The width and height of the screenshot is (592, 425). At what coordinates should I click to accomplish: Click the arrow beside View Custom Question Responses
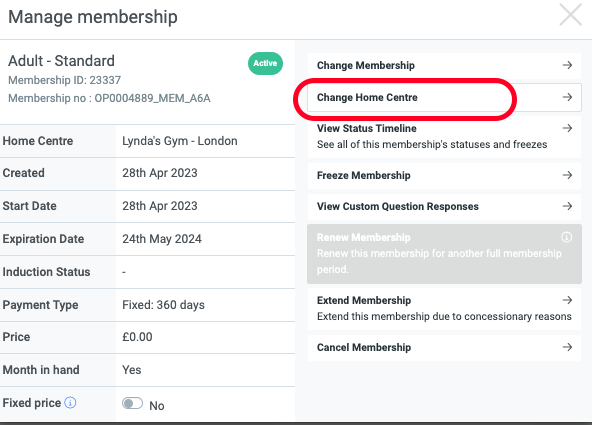(x=567, y=206)
